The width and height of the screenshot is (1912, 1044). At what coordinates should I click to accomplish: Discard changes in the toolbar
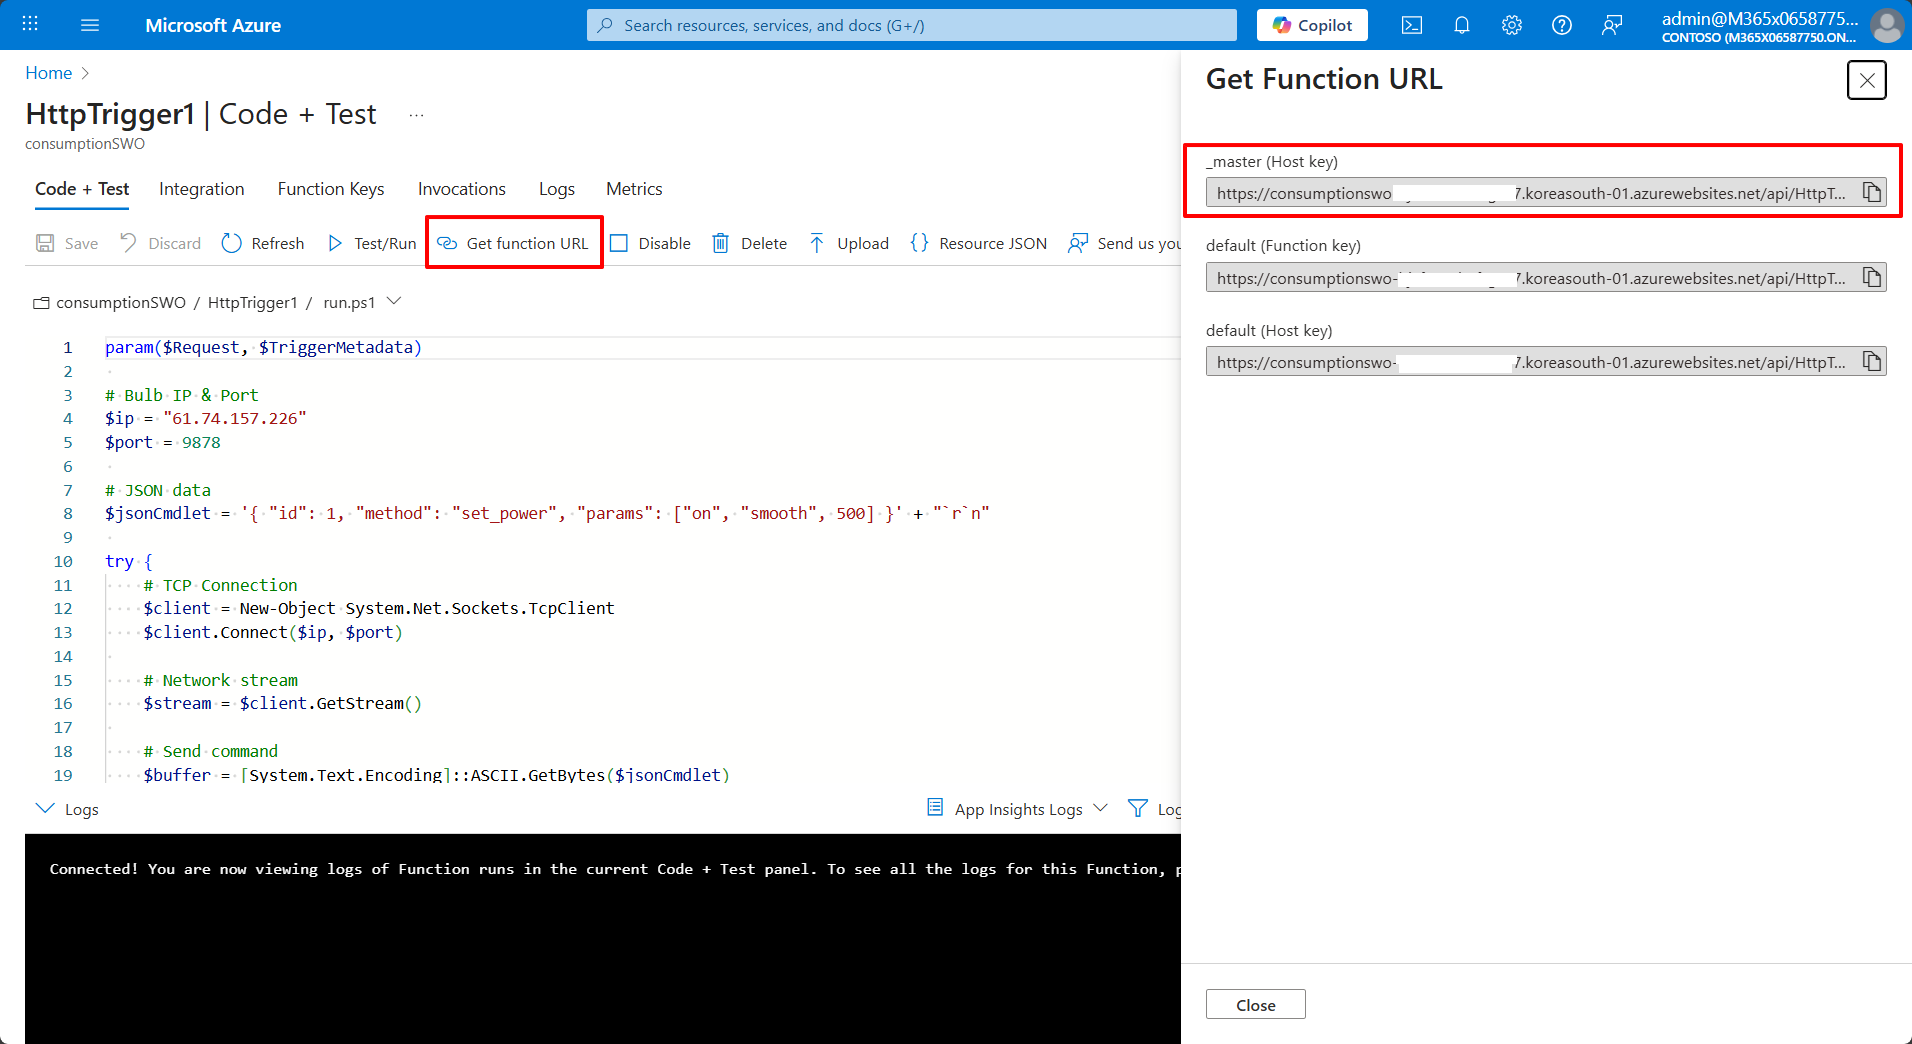(x=160, y=243)
